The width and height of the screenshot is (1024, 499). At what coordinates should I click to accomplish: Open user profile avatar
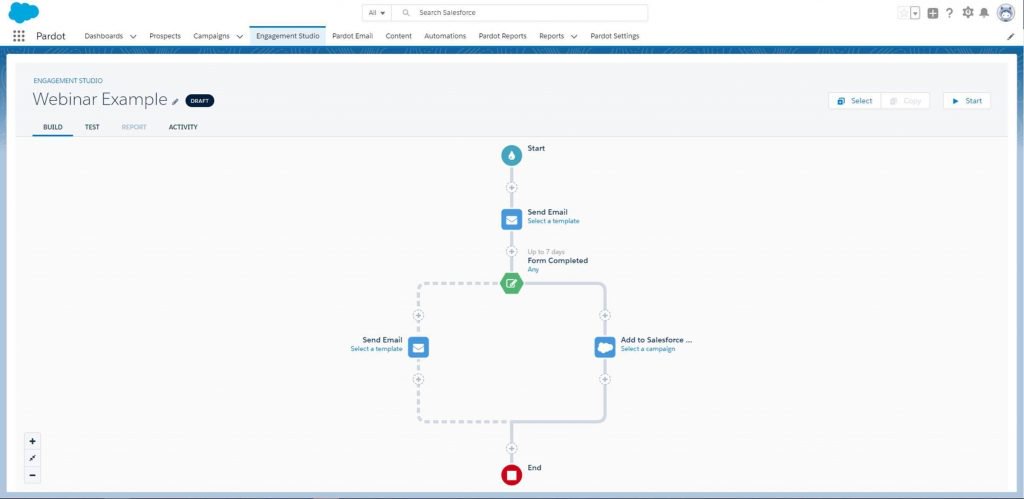point(1006,12)
